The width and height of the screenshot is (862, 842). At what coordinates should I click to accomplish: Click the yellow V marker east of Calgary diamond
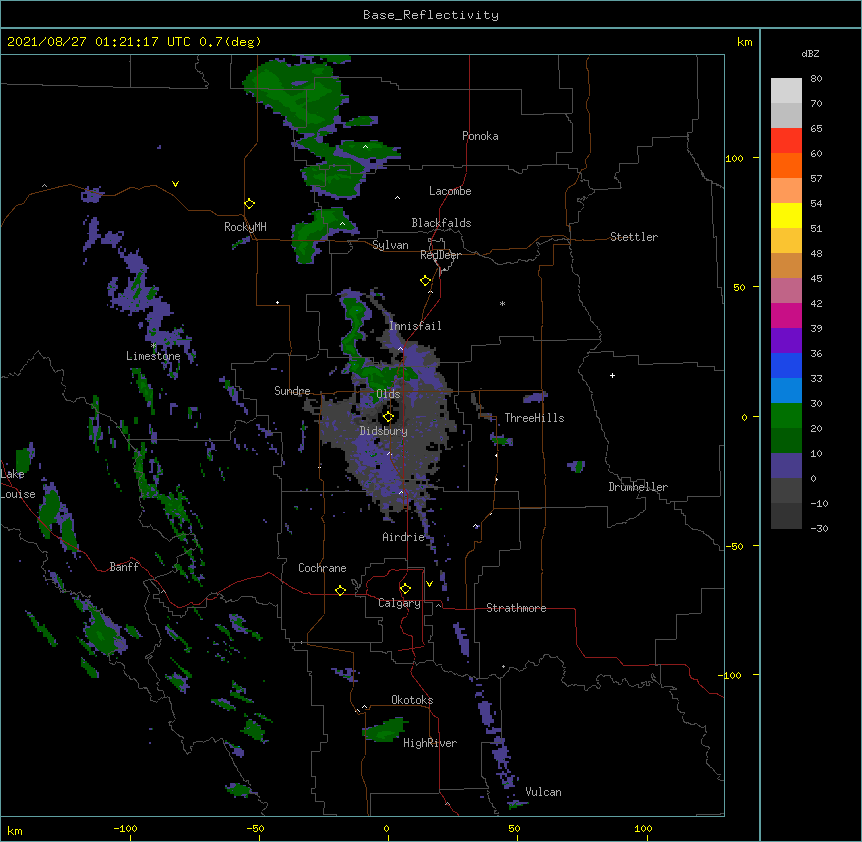click(429, 584)
